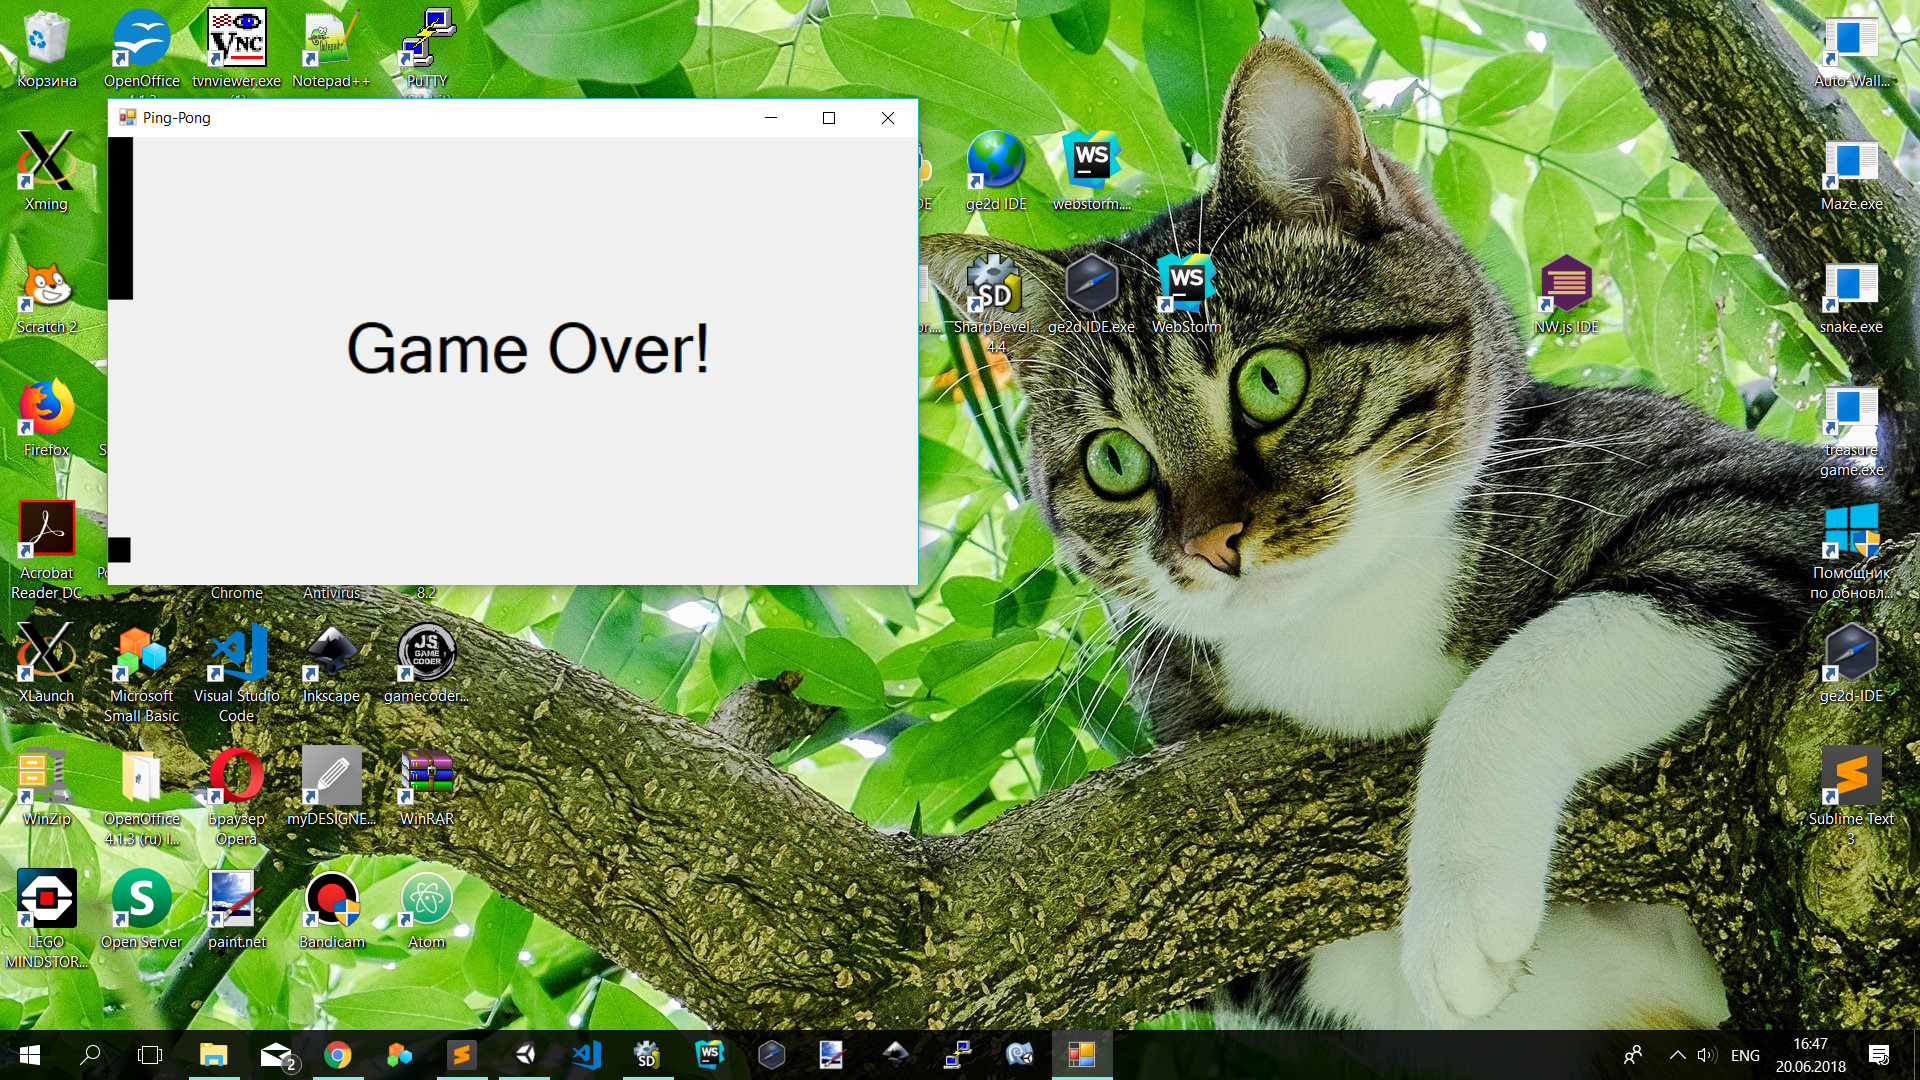The image size is (1920, 1080).
Task: Open Task View on the taskbar
Action: click(x=150, y=1055)
